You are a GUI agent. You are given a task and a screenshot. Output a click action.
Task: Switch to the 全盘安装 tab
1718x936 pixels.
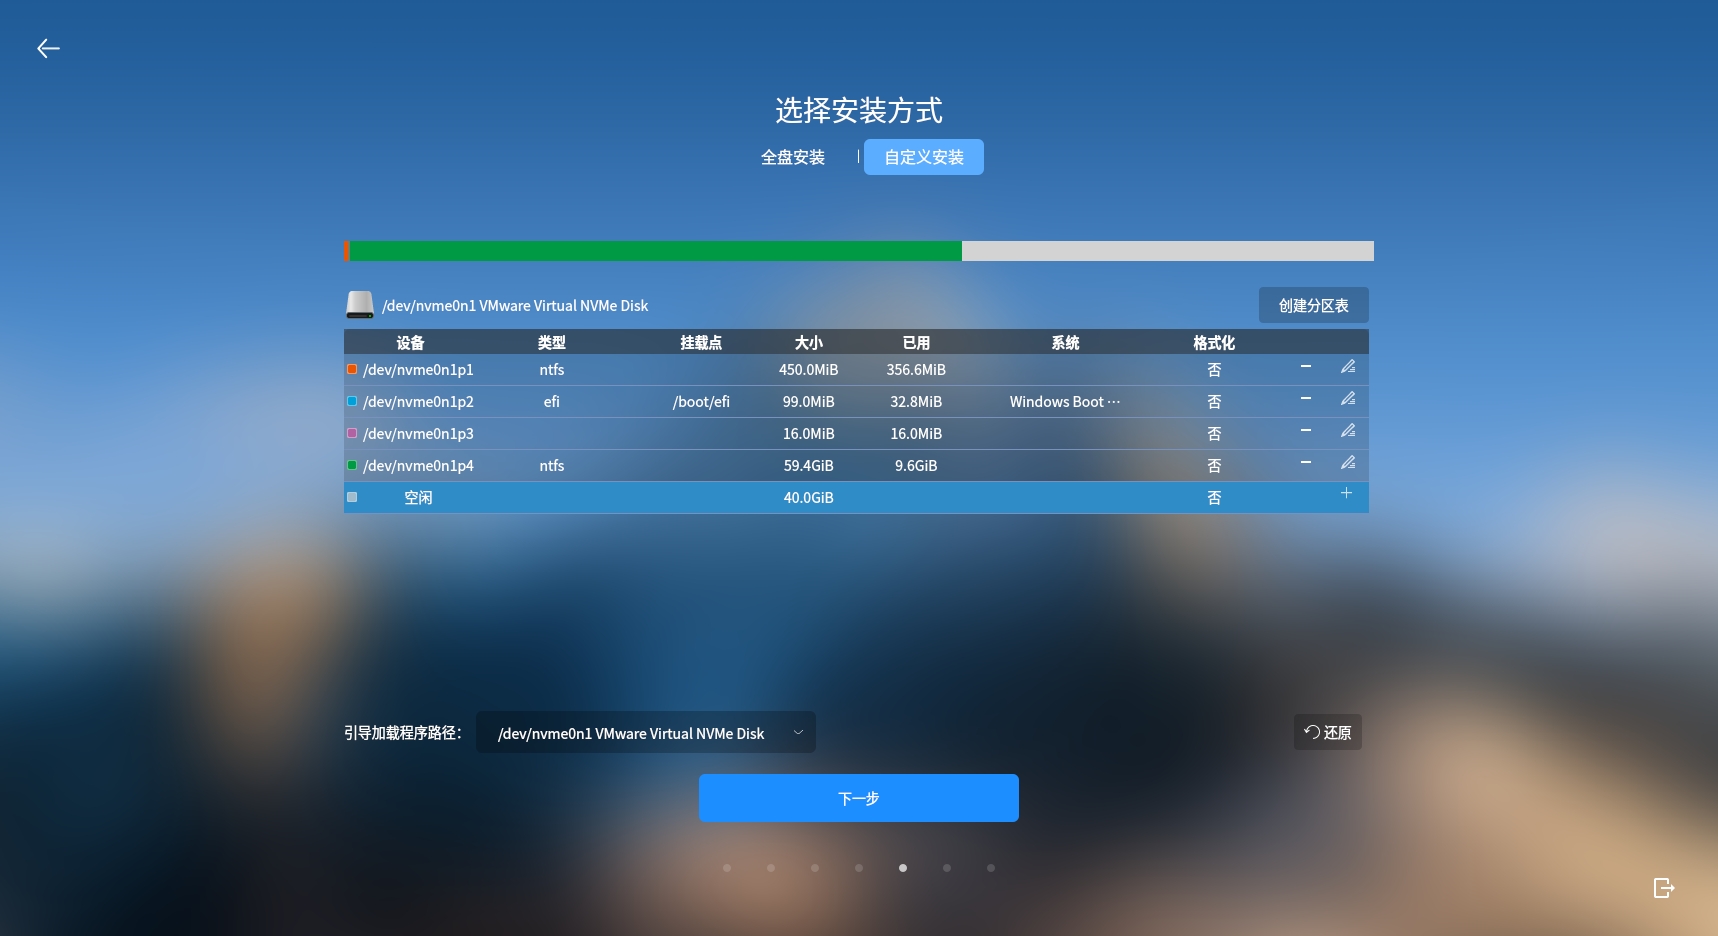tap(792, 157)
